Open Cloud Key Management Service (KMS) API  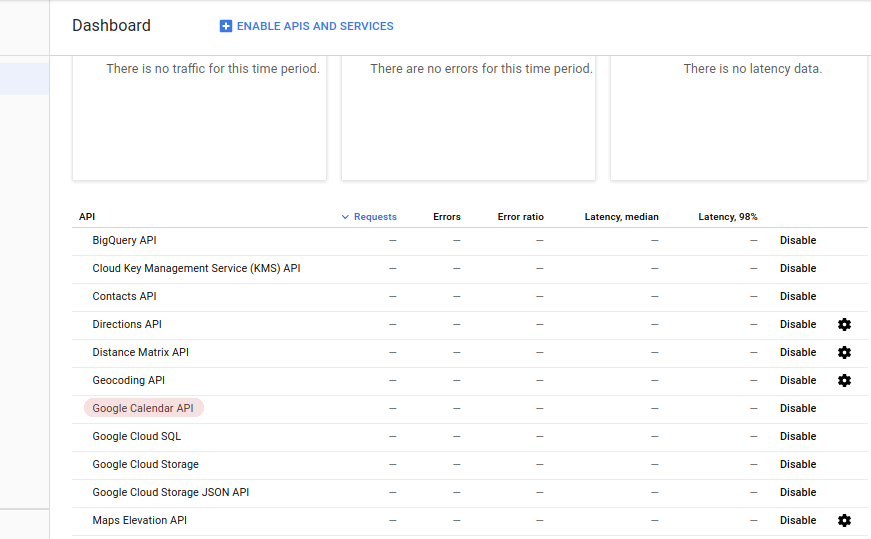click(196, 268)
